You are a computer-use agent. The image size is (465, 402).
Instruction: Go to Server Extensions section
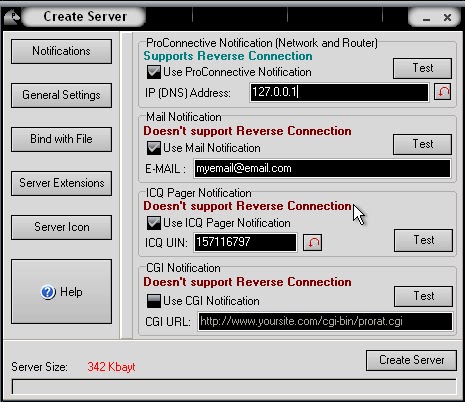pos(61,183)
